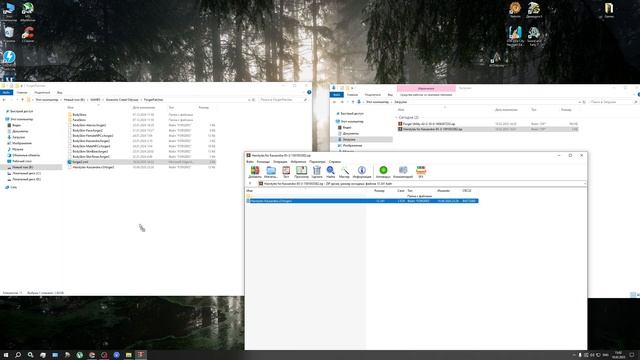
Task: Click the parent folder row in WinRAR list
Action: click(362, 196)
